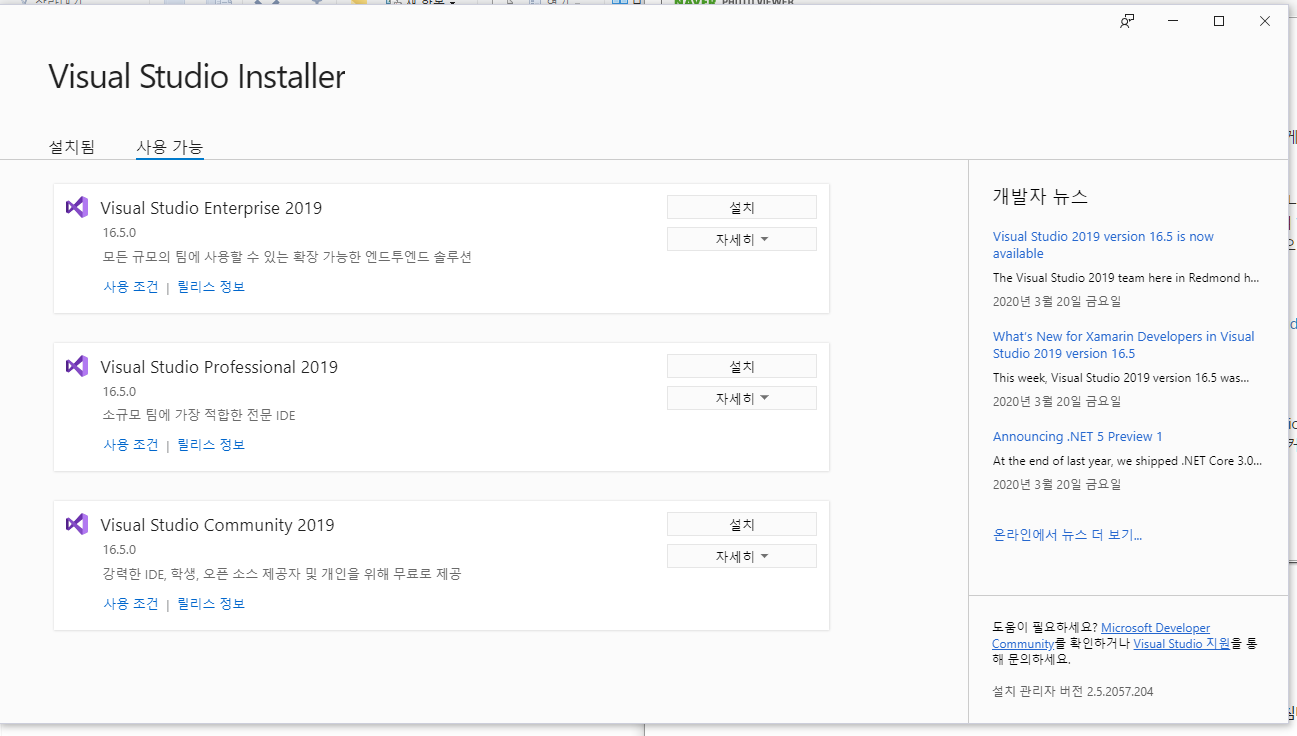Expand 자세히 dropdown for Professional 2019

pos(742,398)
